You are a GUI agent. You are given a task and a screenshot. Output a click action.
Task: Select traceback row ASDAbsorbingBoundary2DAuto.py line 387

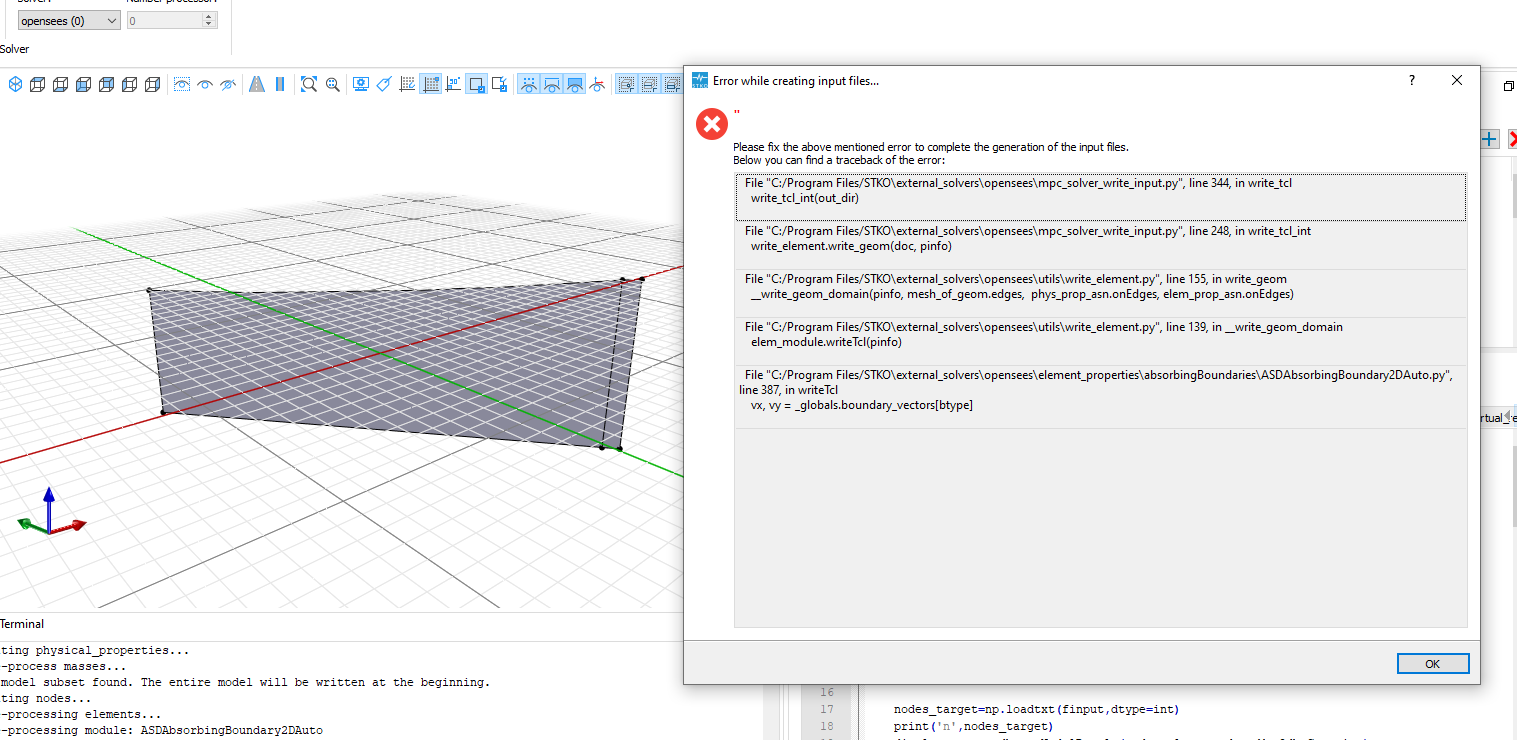[x=1100, y=397]
